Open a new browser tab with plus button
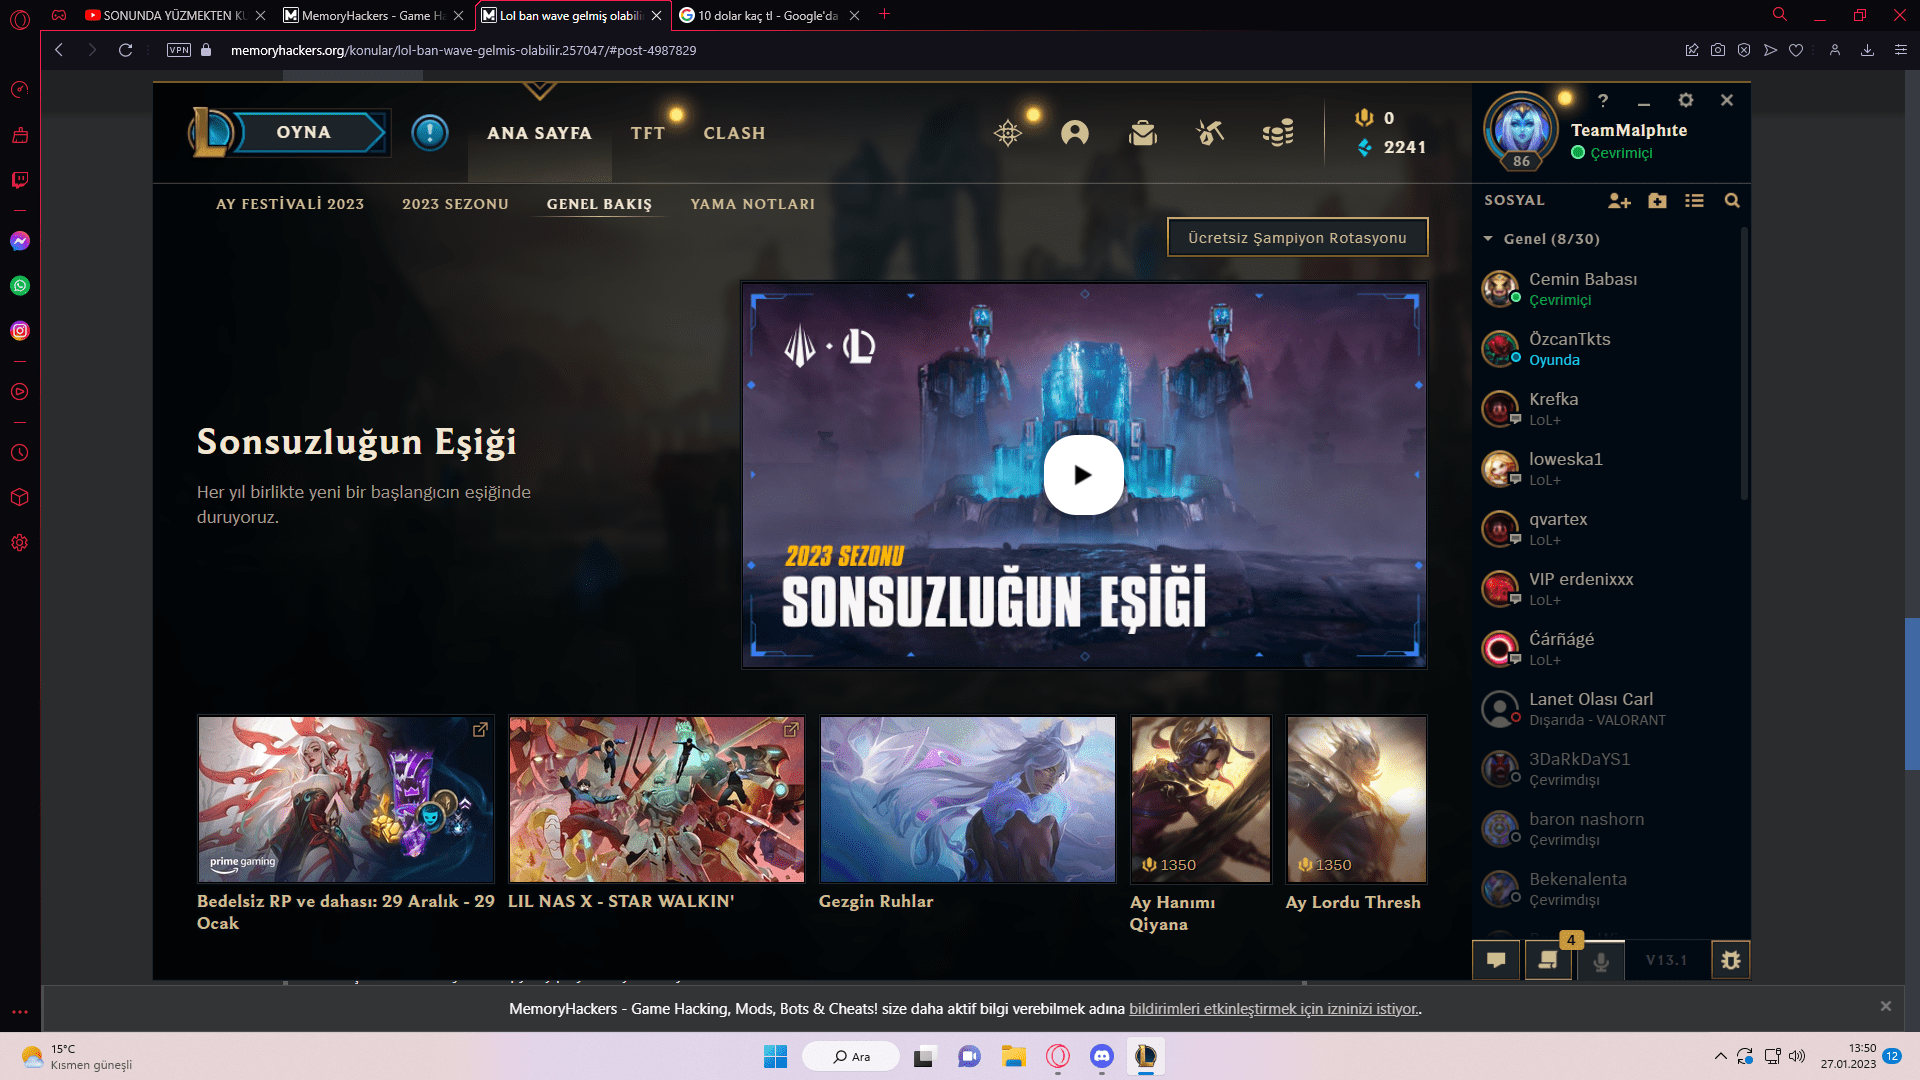The image size is (1920, 1080). coord(884,14)
